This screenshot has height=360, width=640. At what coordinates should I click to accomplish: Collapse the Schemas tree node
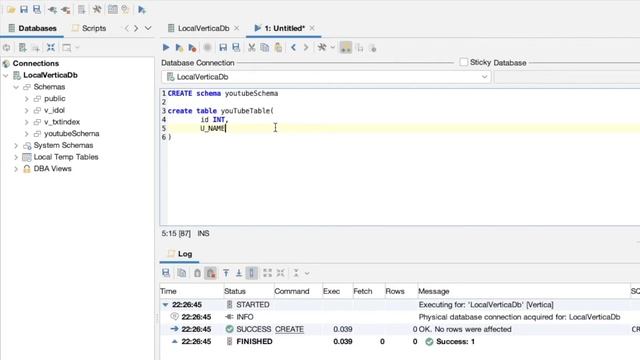point(16,87)
